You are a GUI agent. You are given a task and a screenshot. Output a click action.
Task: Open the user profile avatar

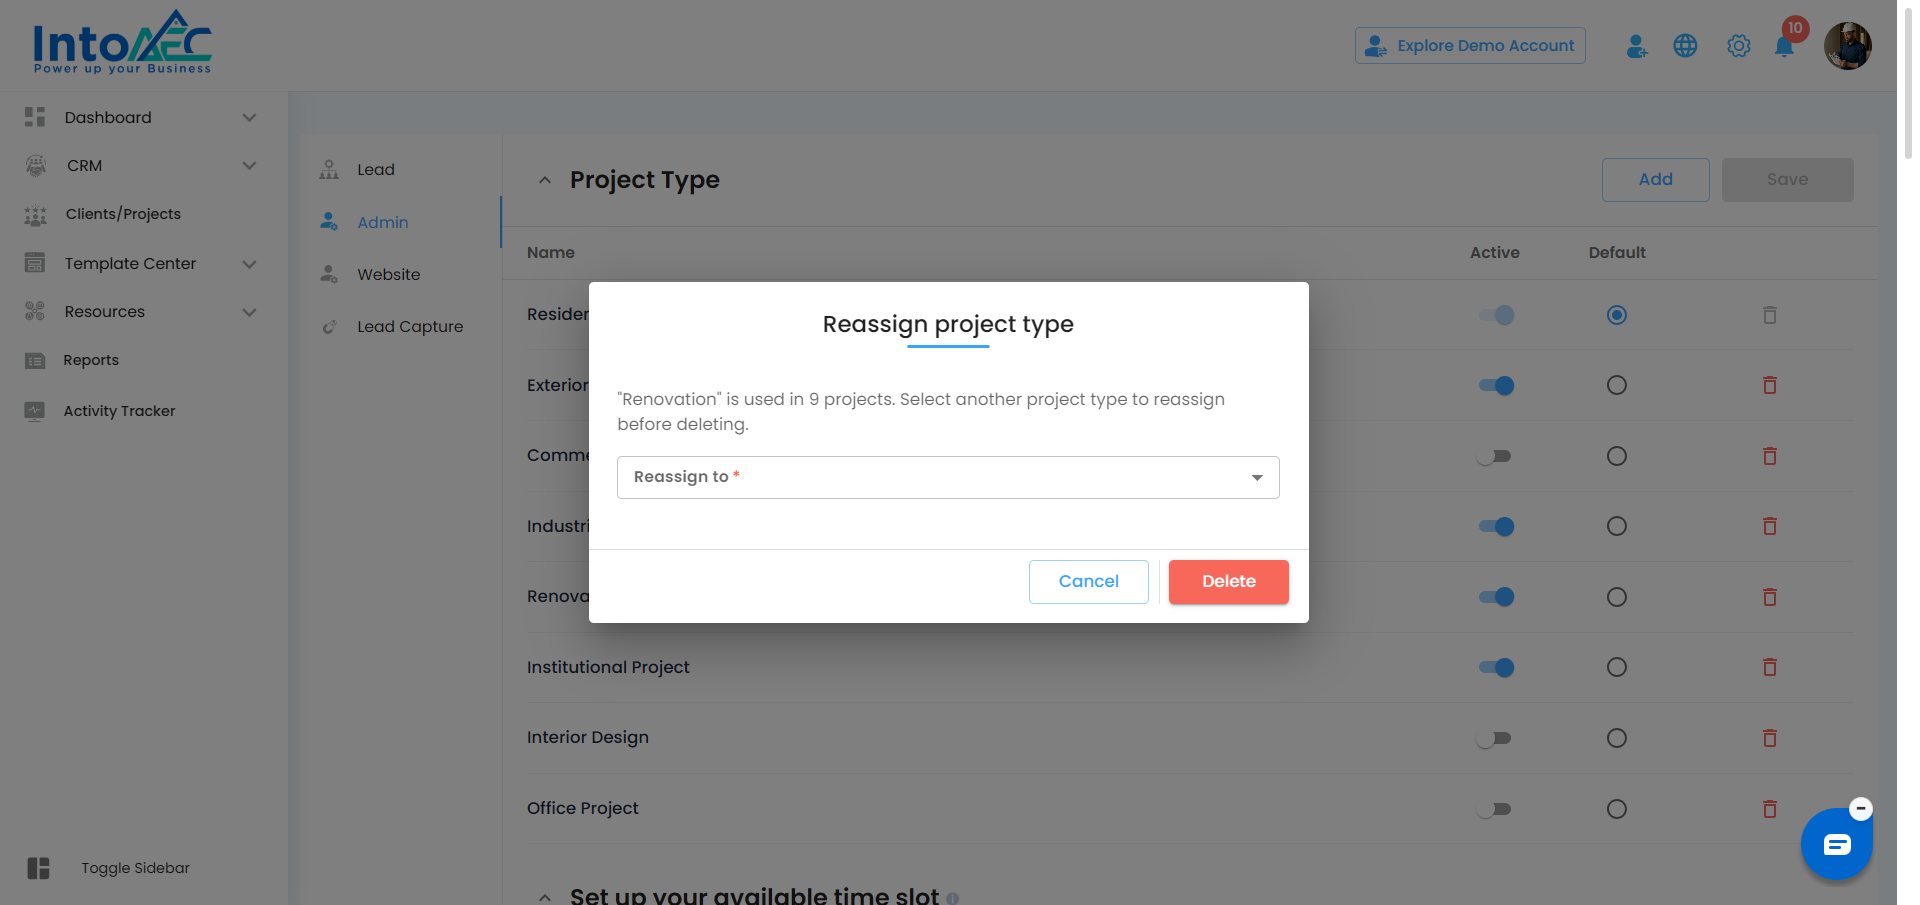coord(1847,46)
